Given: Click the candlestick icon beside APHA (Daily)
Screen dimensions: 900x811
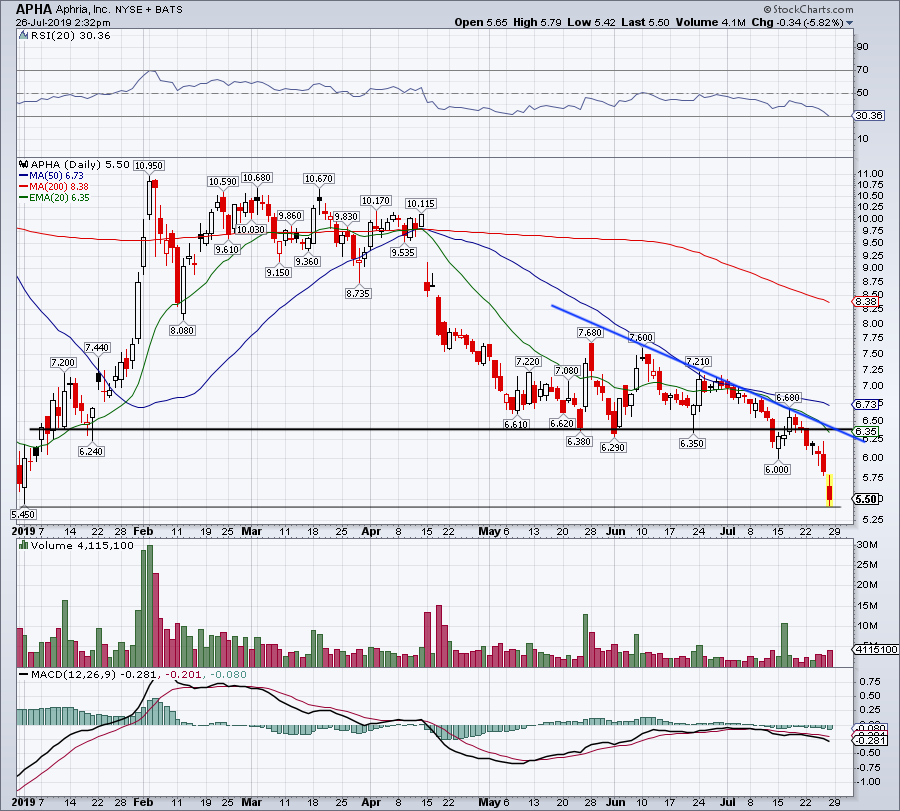Looking at the screenshot, I should [x=24, y=164].
